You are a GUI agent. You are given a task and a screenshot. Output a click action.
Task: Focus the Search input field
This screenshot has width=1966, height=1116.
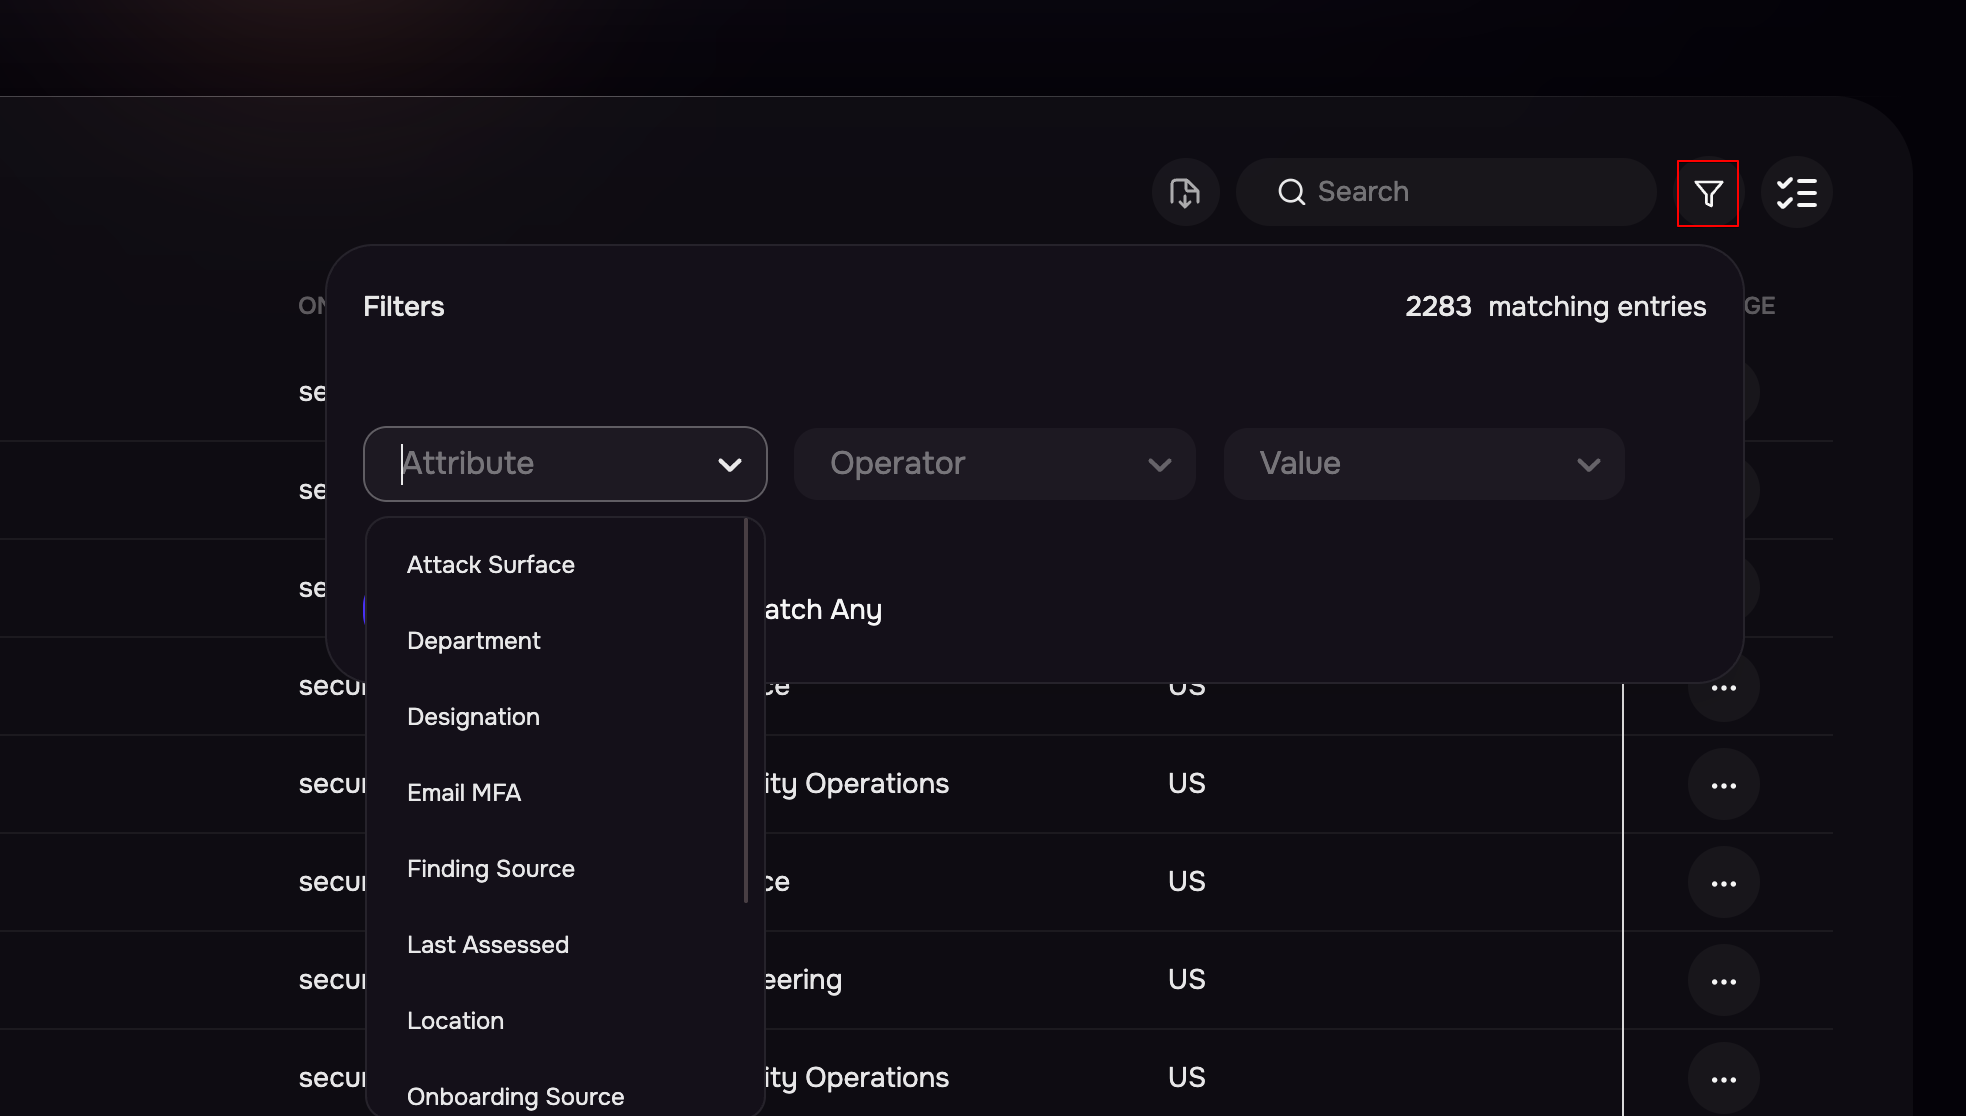(x=1446, y=192)
